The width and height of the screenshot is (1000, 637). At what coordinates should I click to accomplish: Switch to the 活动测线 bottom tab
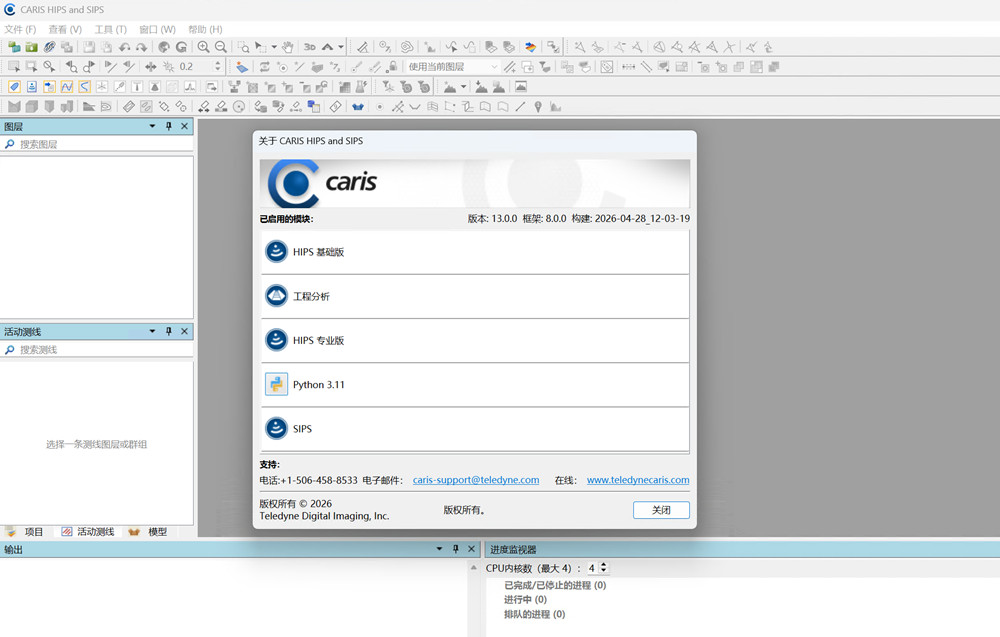coord(88,532)
